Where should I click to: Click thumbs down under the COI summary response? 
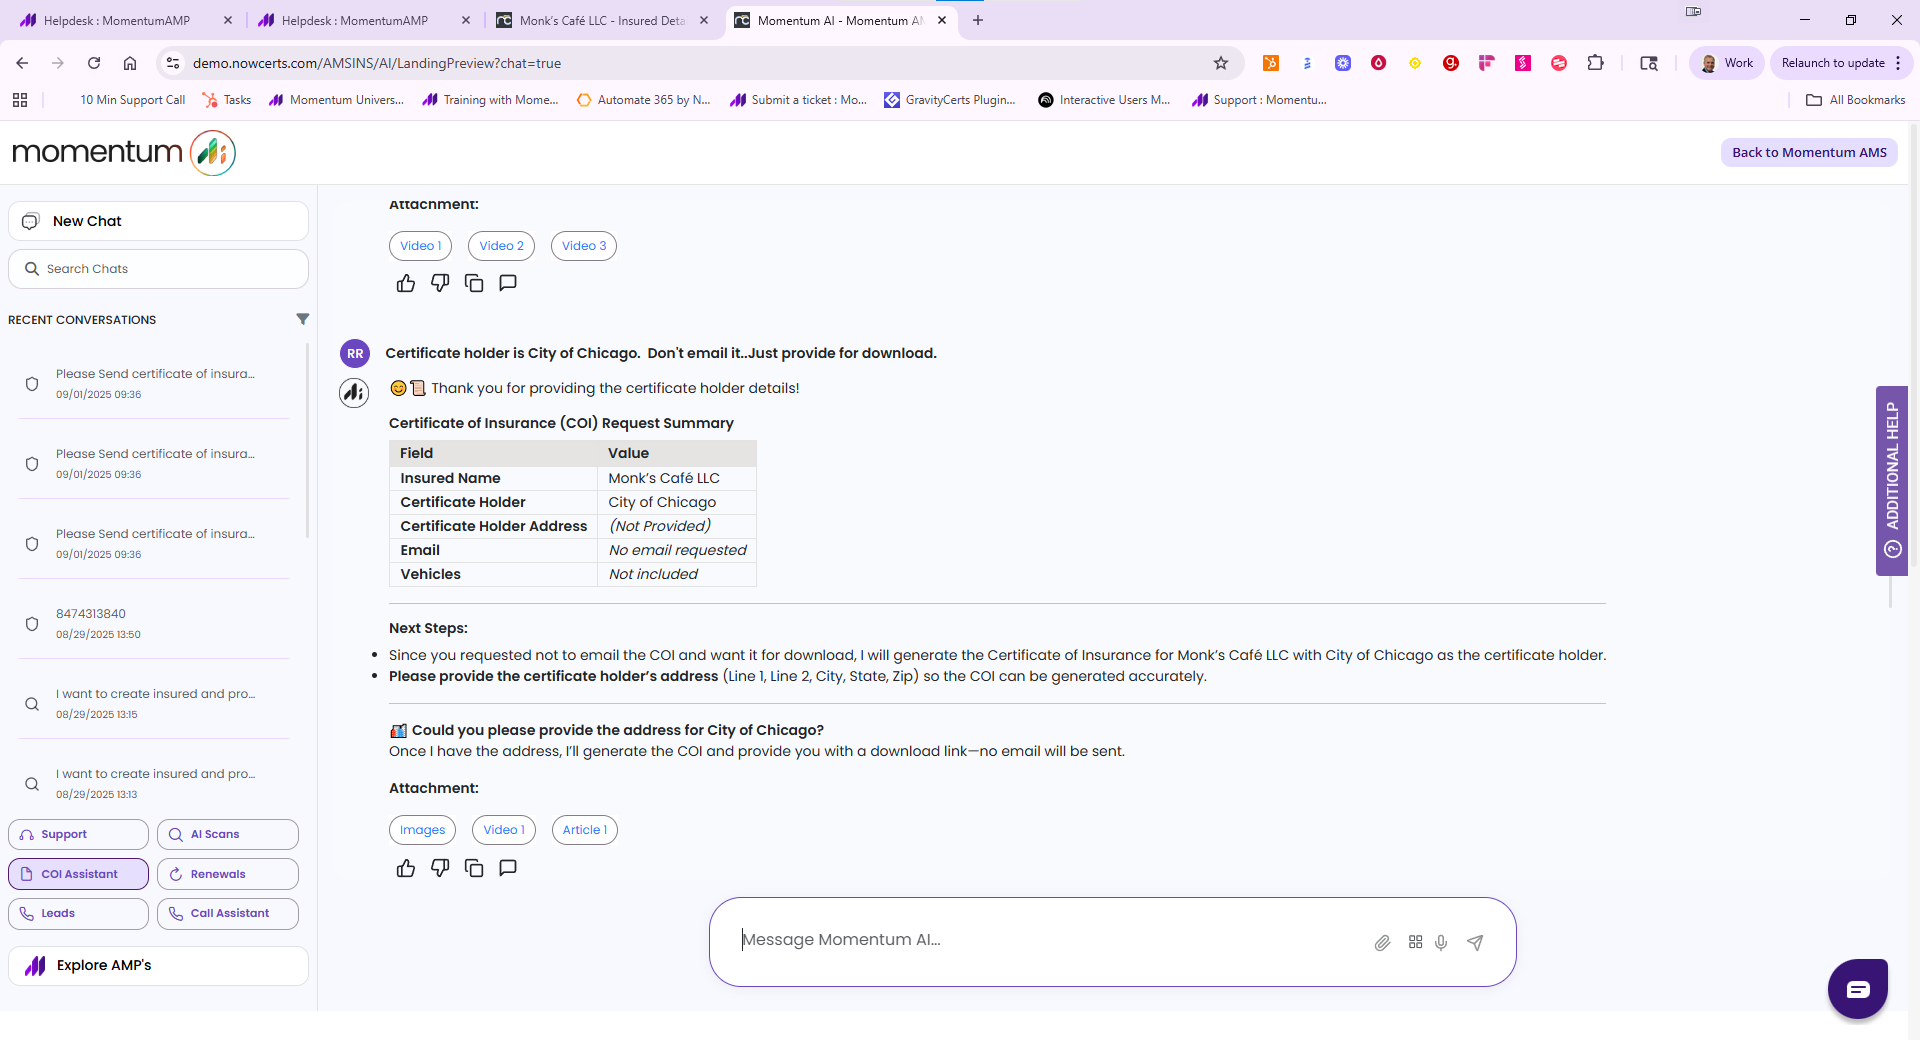point(440,868)
